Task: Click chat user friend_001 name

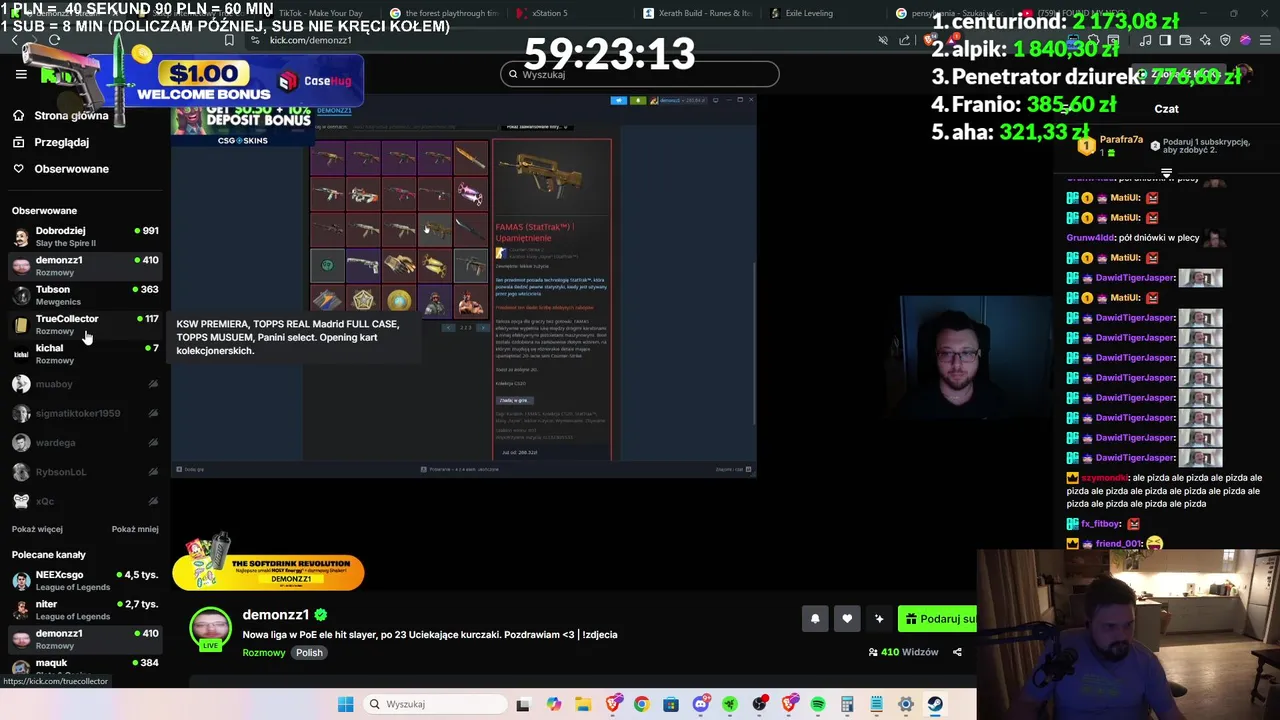Action: click(1118, 544)
